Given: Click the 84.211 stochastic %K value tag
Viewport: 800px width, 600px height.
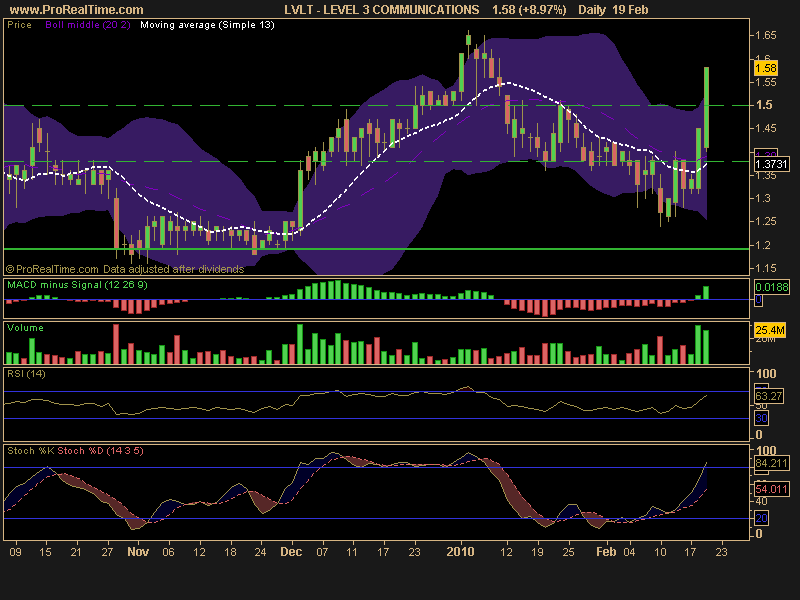Looking at the screenshot, I should click(x=771, y=463).
